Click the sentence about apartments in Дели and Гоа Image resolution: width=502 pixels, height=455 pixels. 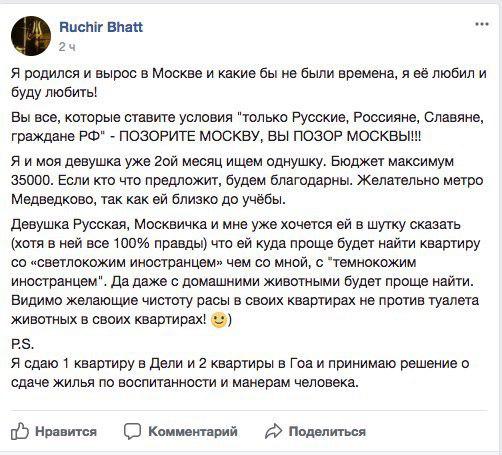(240, 373)
